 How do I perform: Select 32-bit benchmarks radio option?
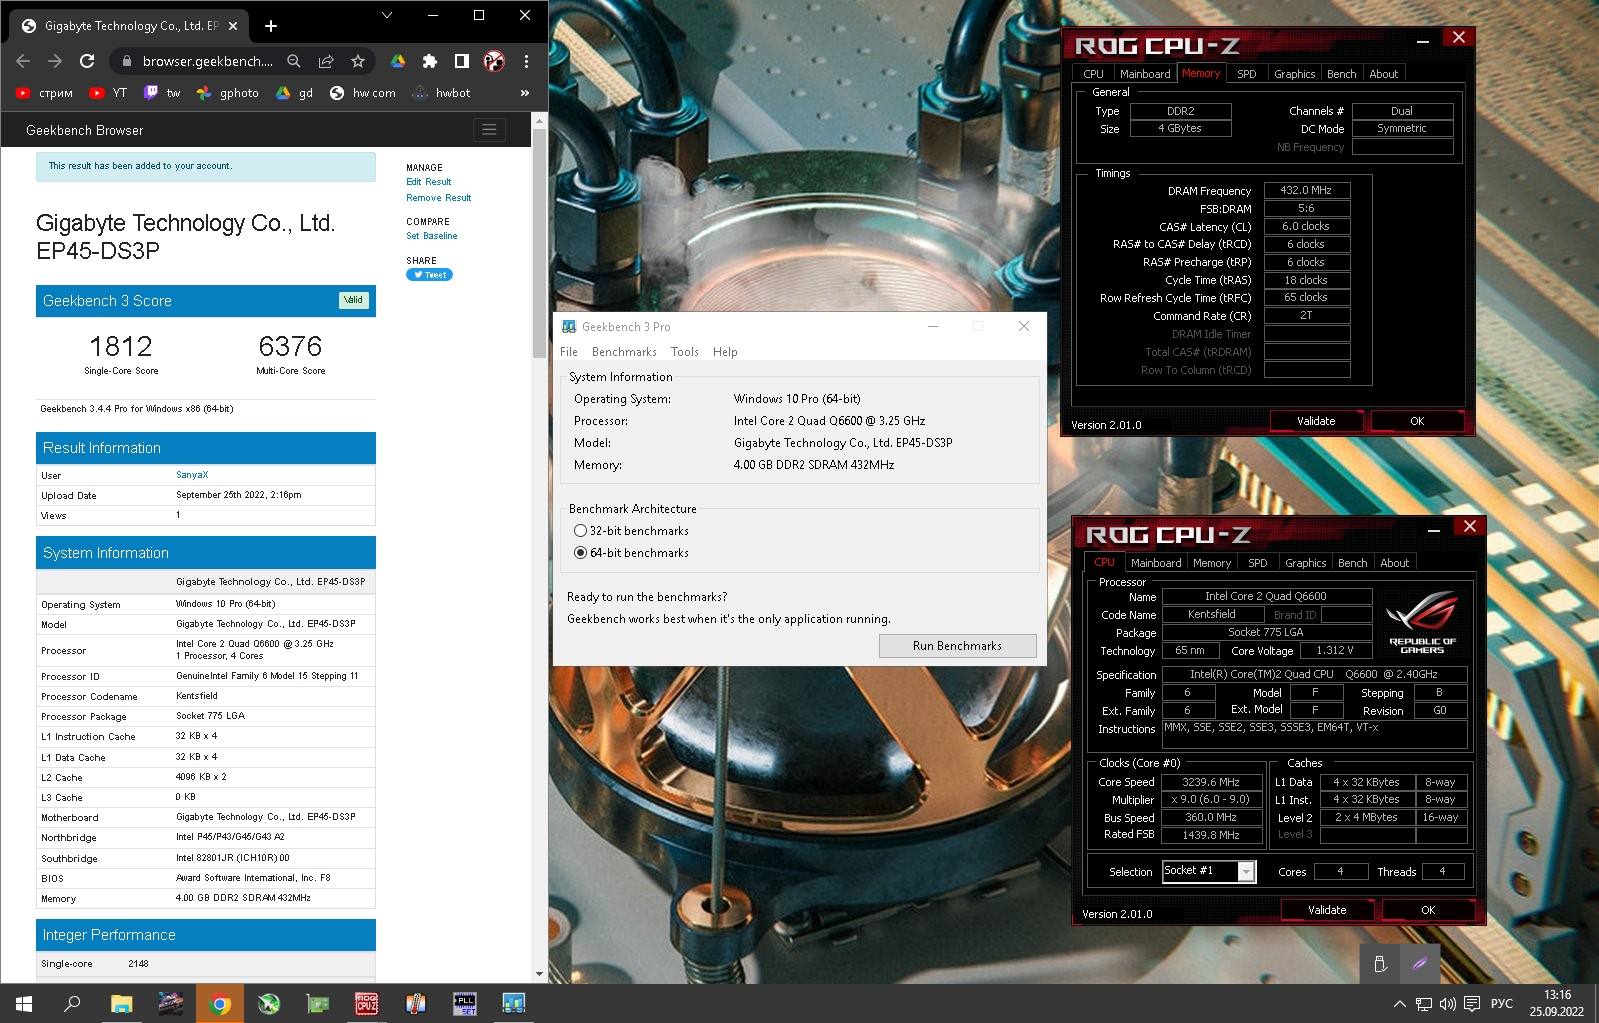(x=580, y=531)
